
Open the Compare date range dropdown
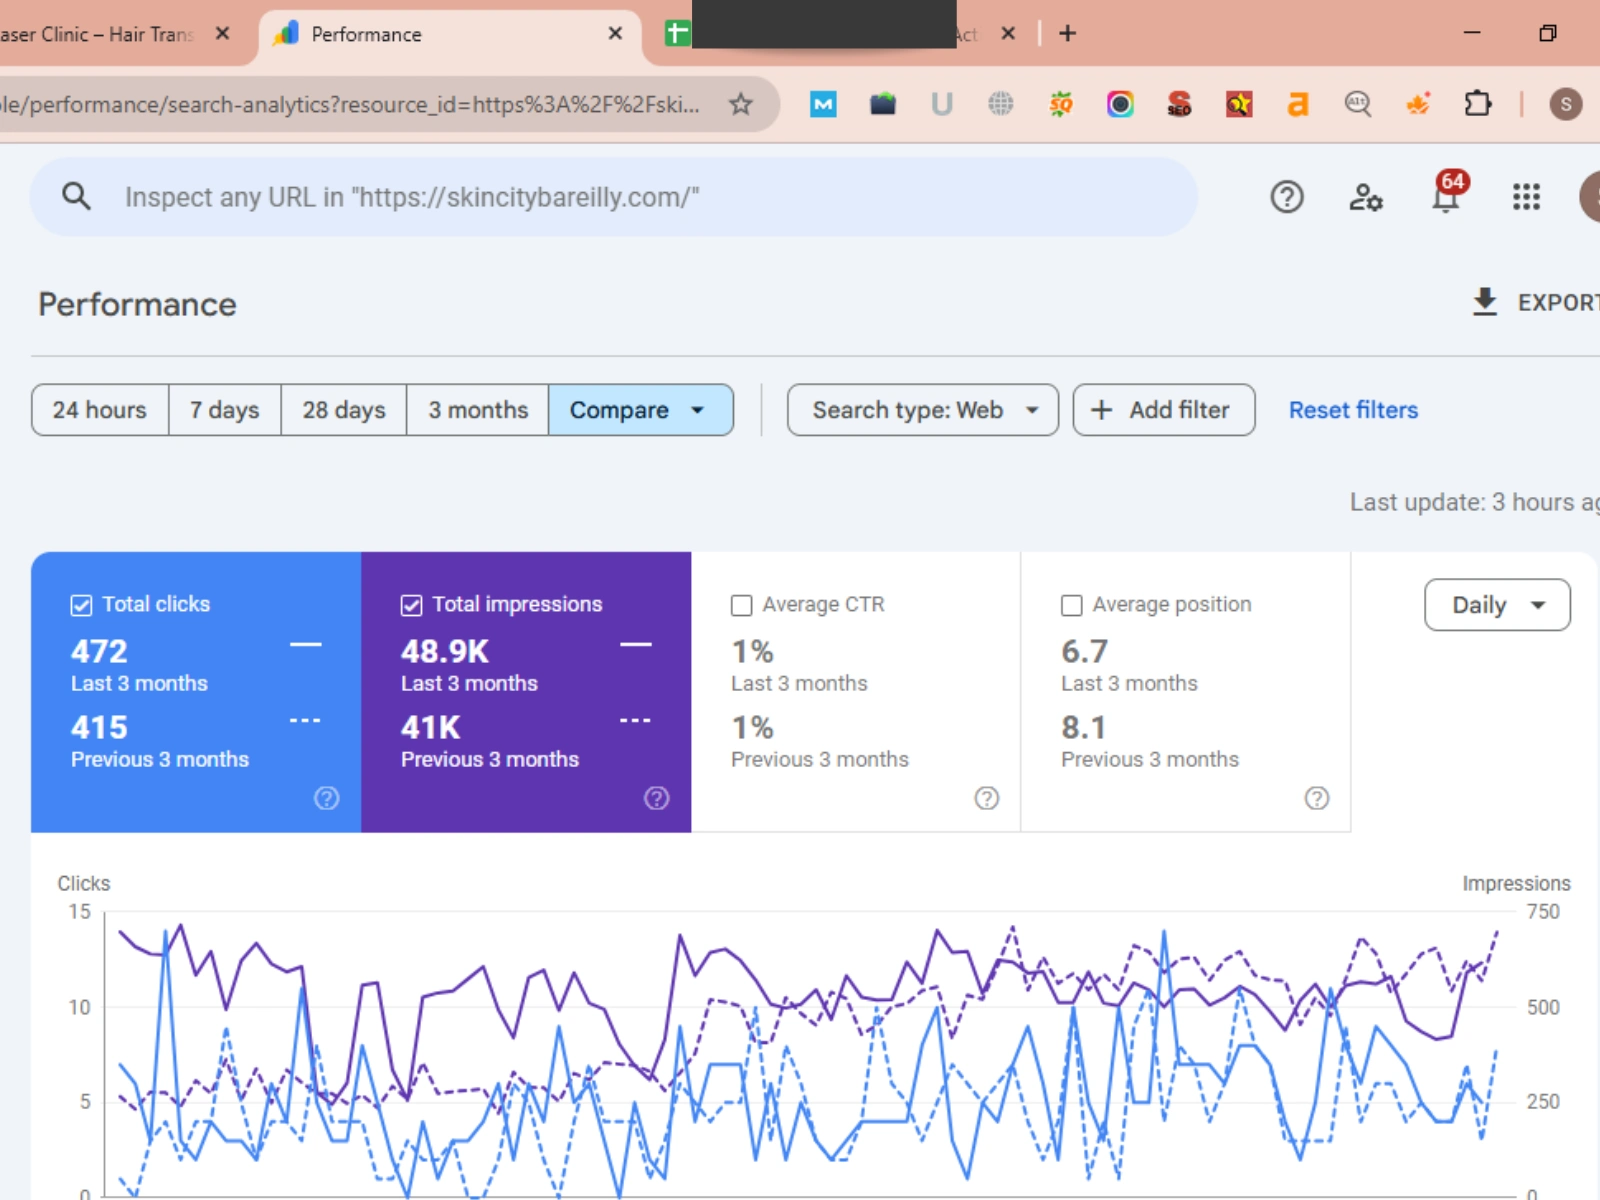click(641, 410)
